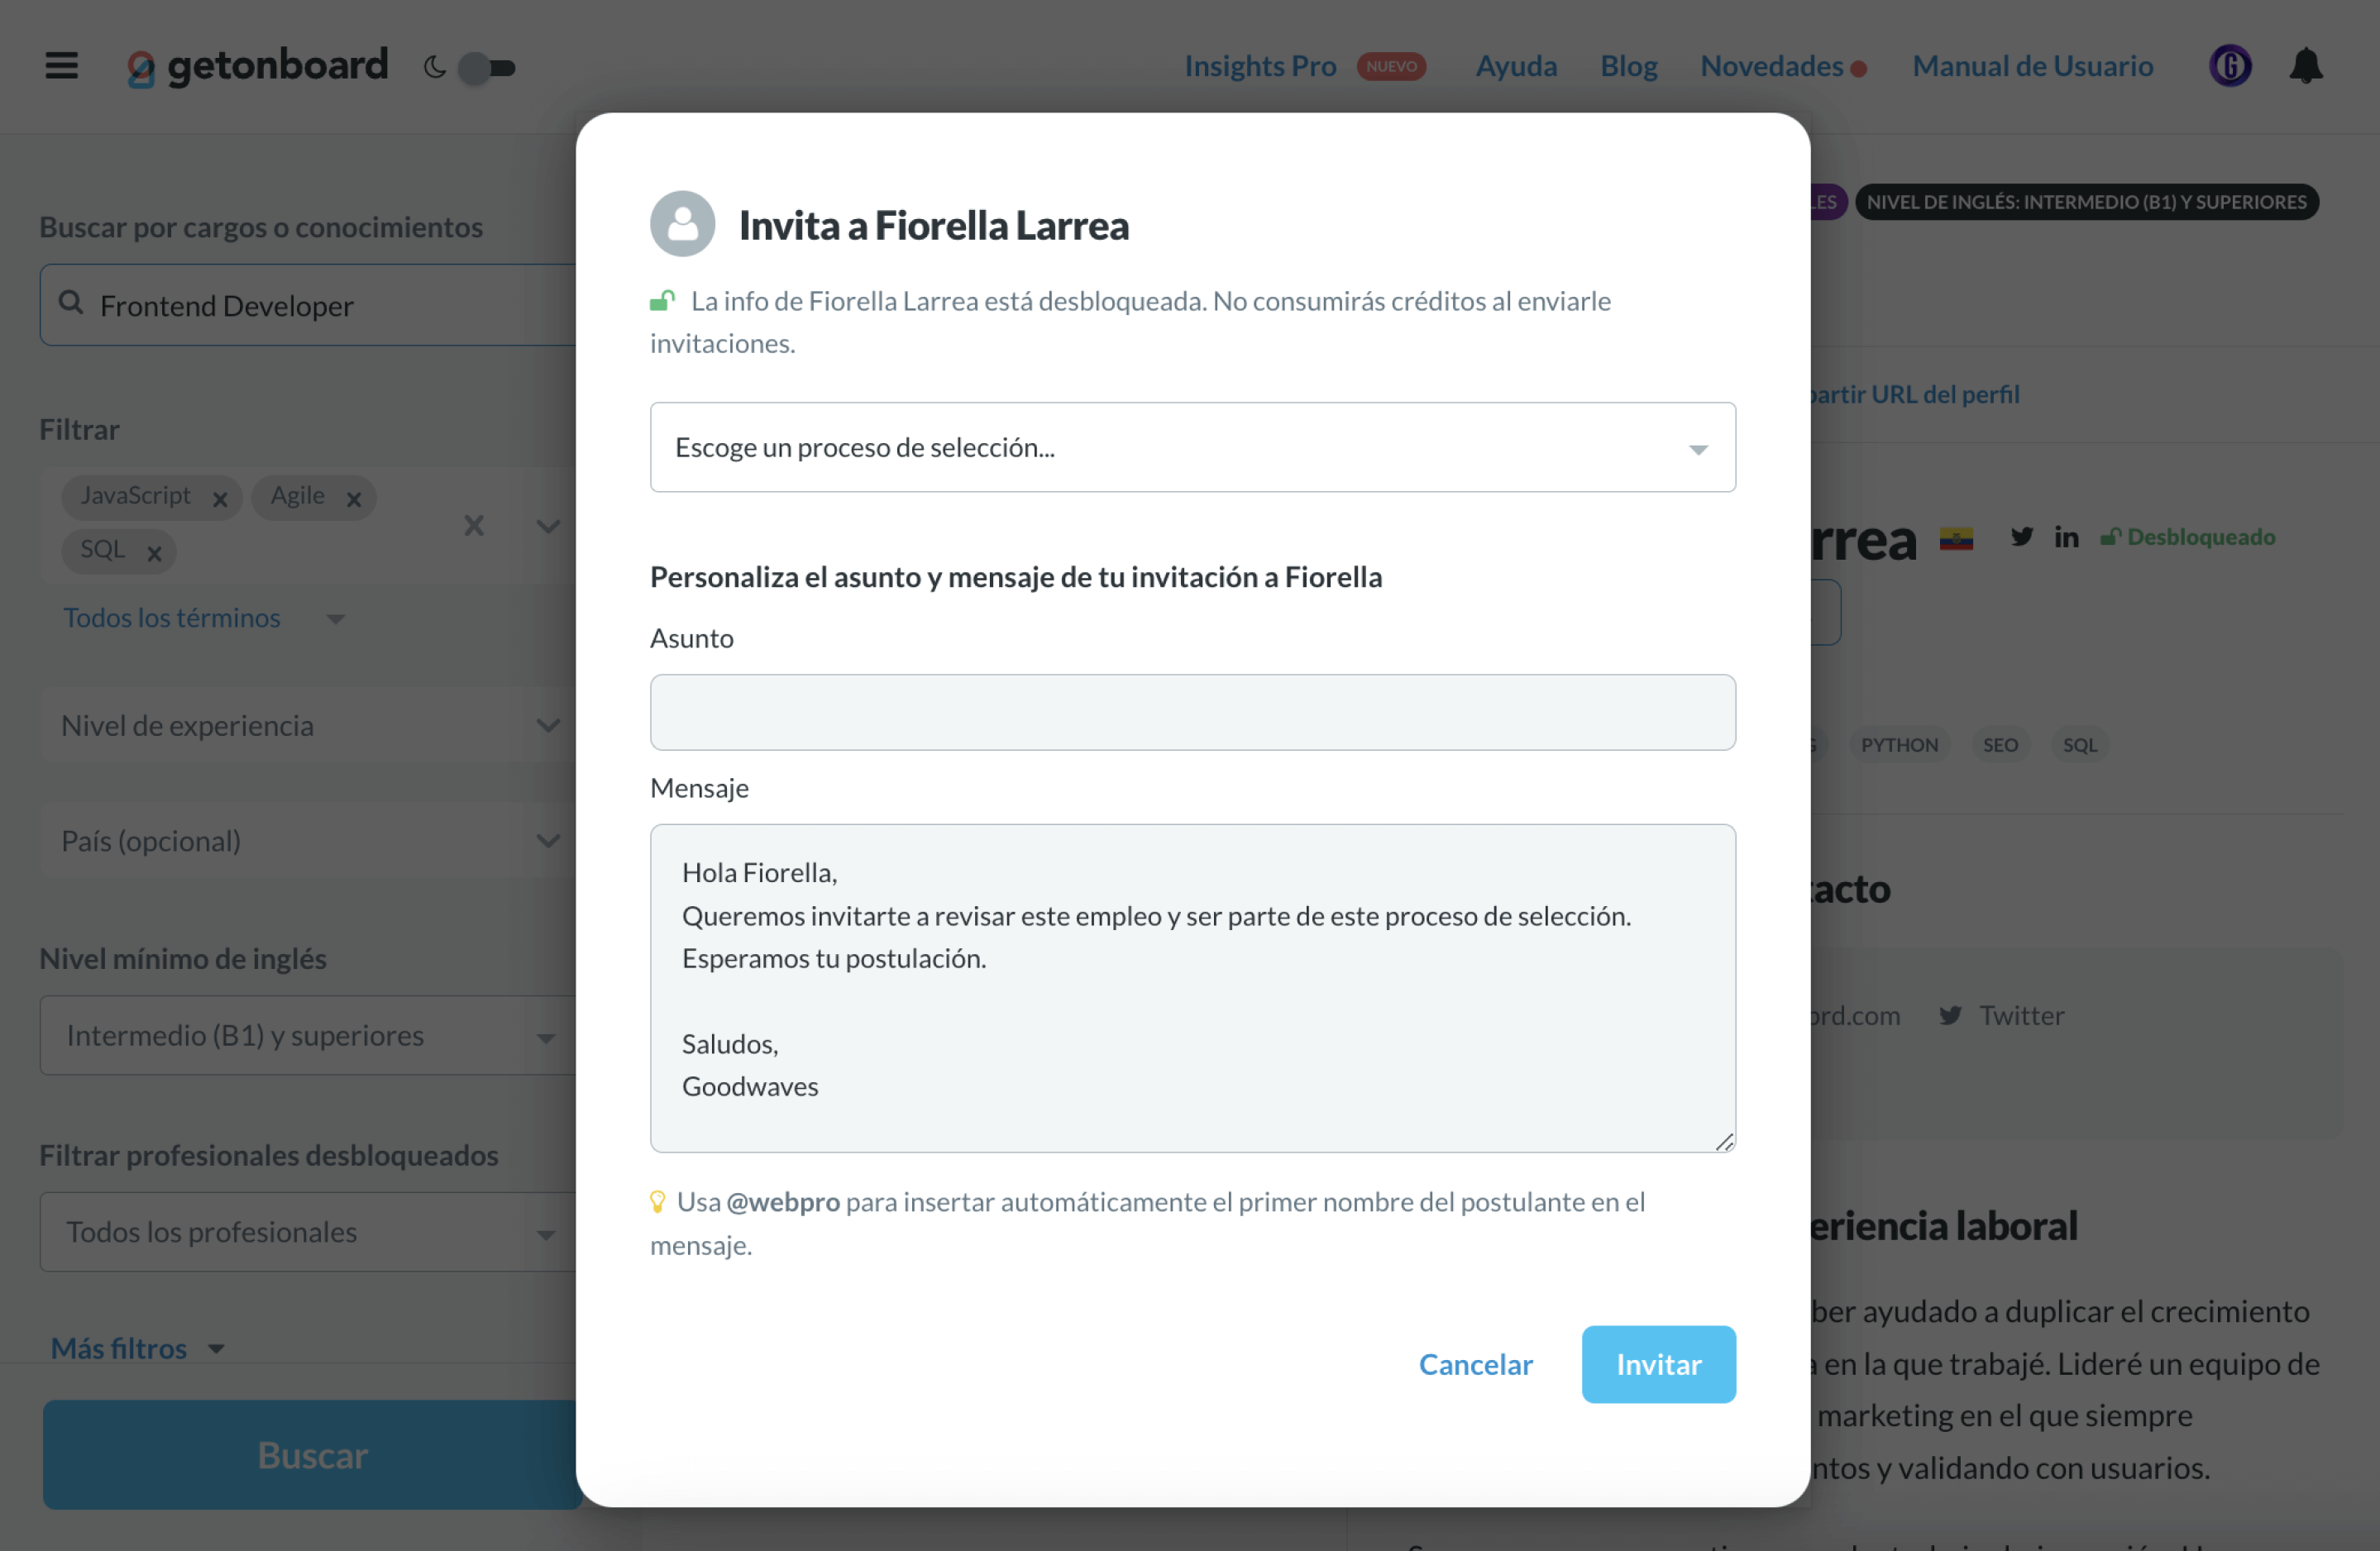
Task: Open the user account avatar
Action: [x=2230, y=66]
